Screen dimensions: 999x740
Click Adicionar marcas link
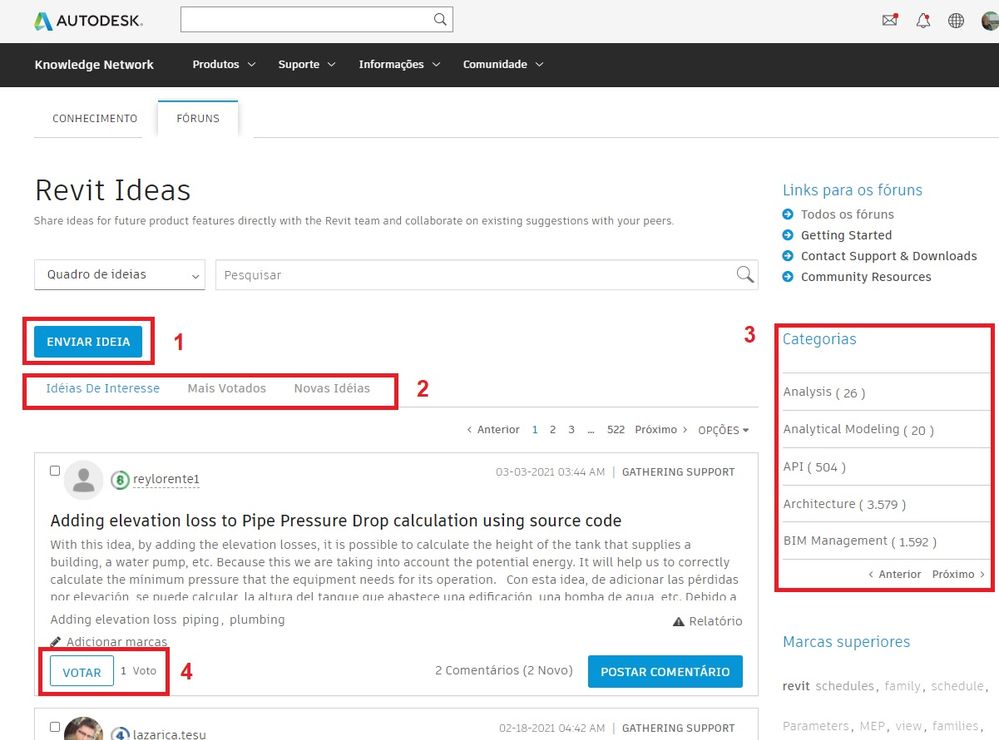(x=117, y=641)
